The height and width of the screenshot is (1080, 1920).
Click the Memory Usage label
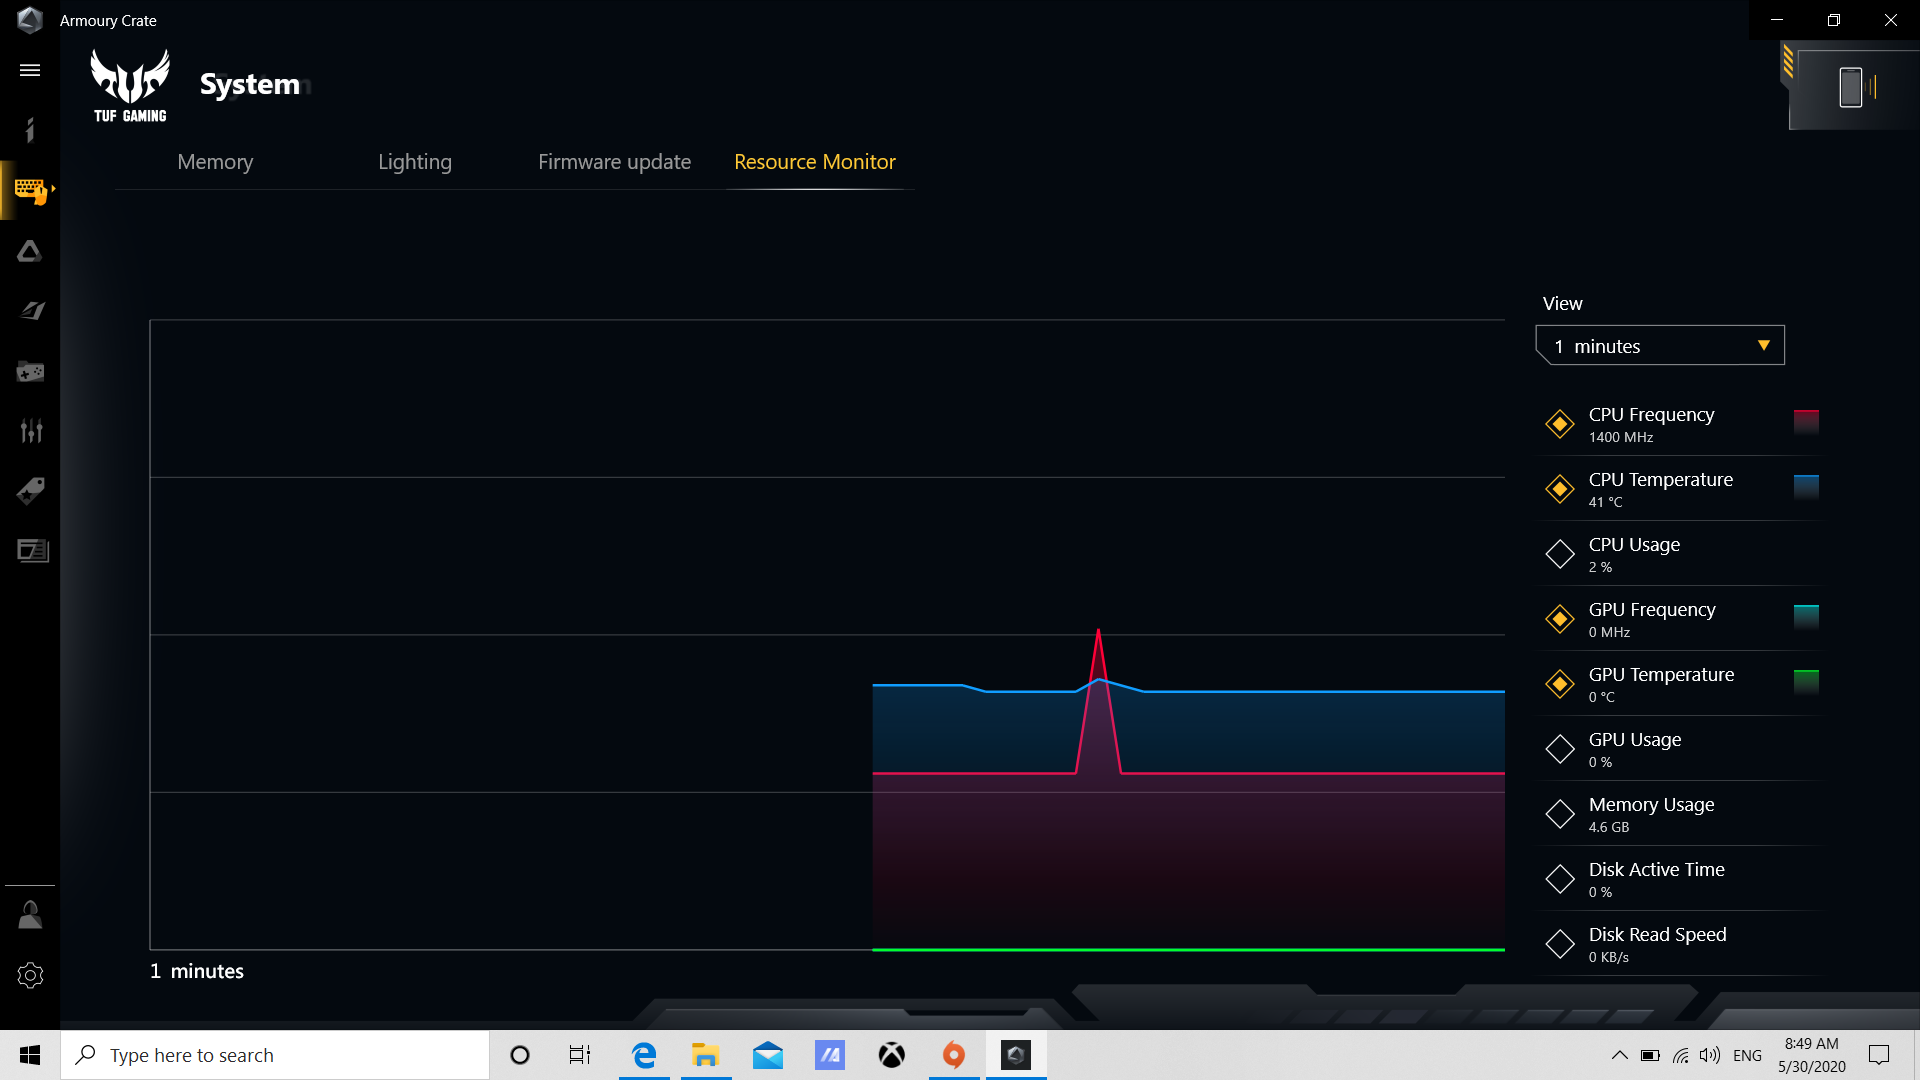click(1651, 804)
